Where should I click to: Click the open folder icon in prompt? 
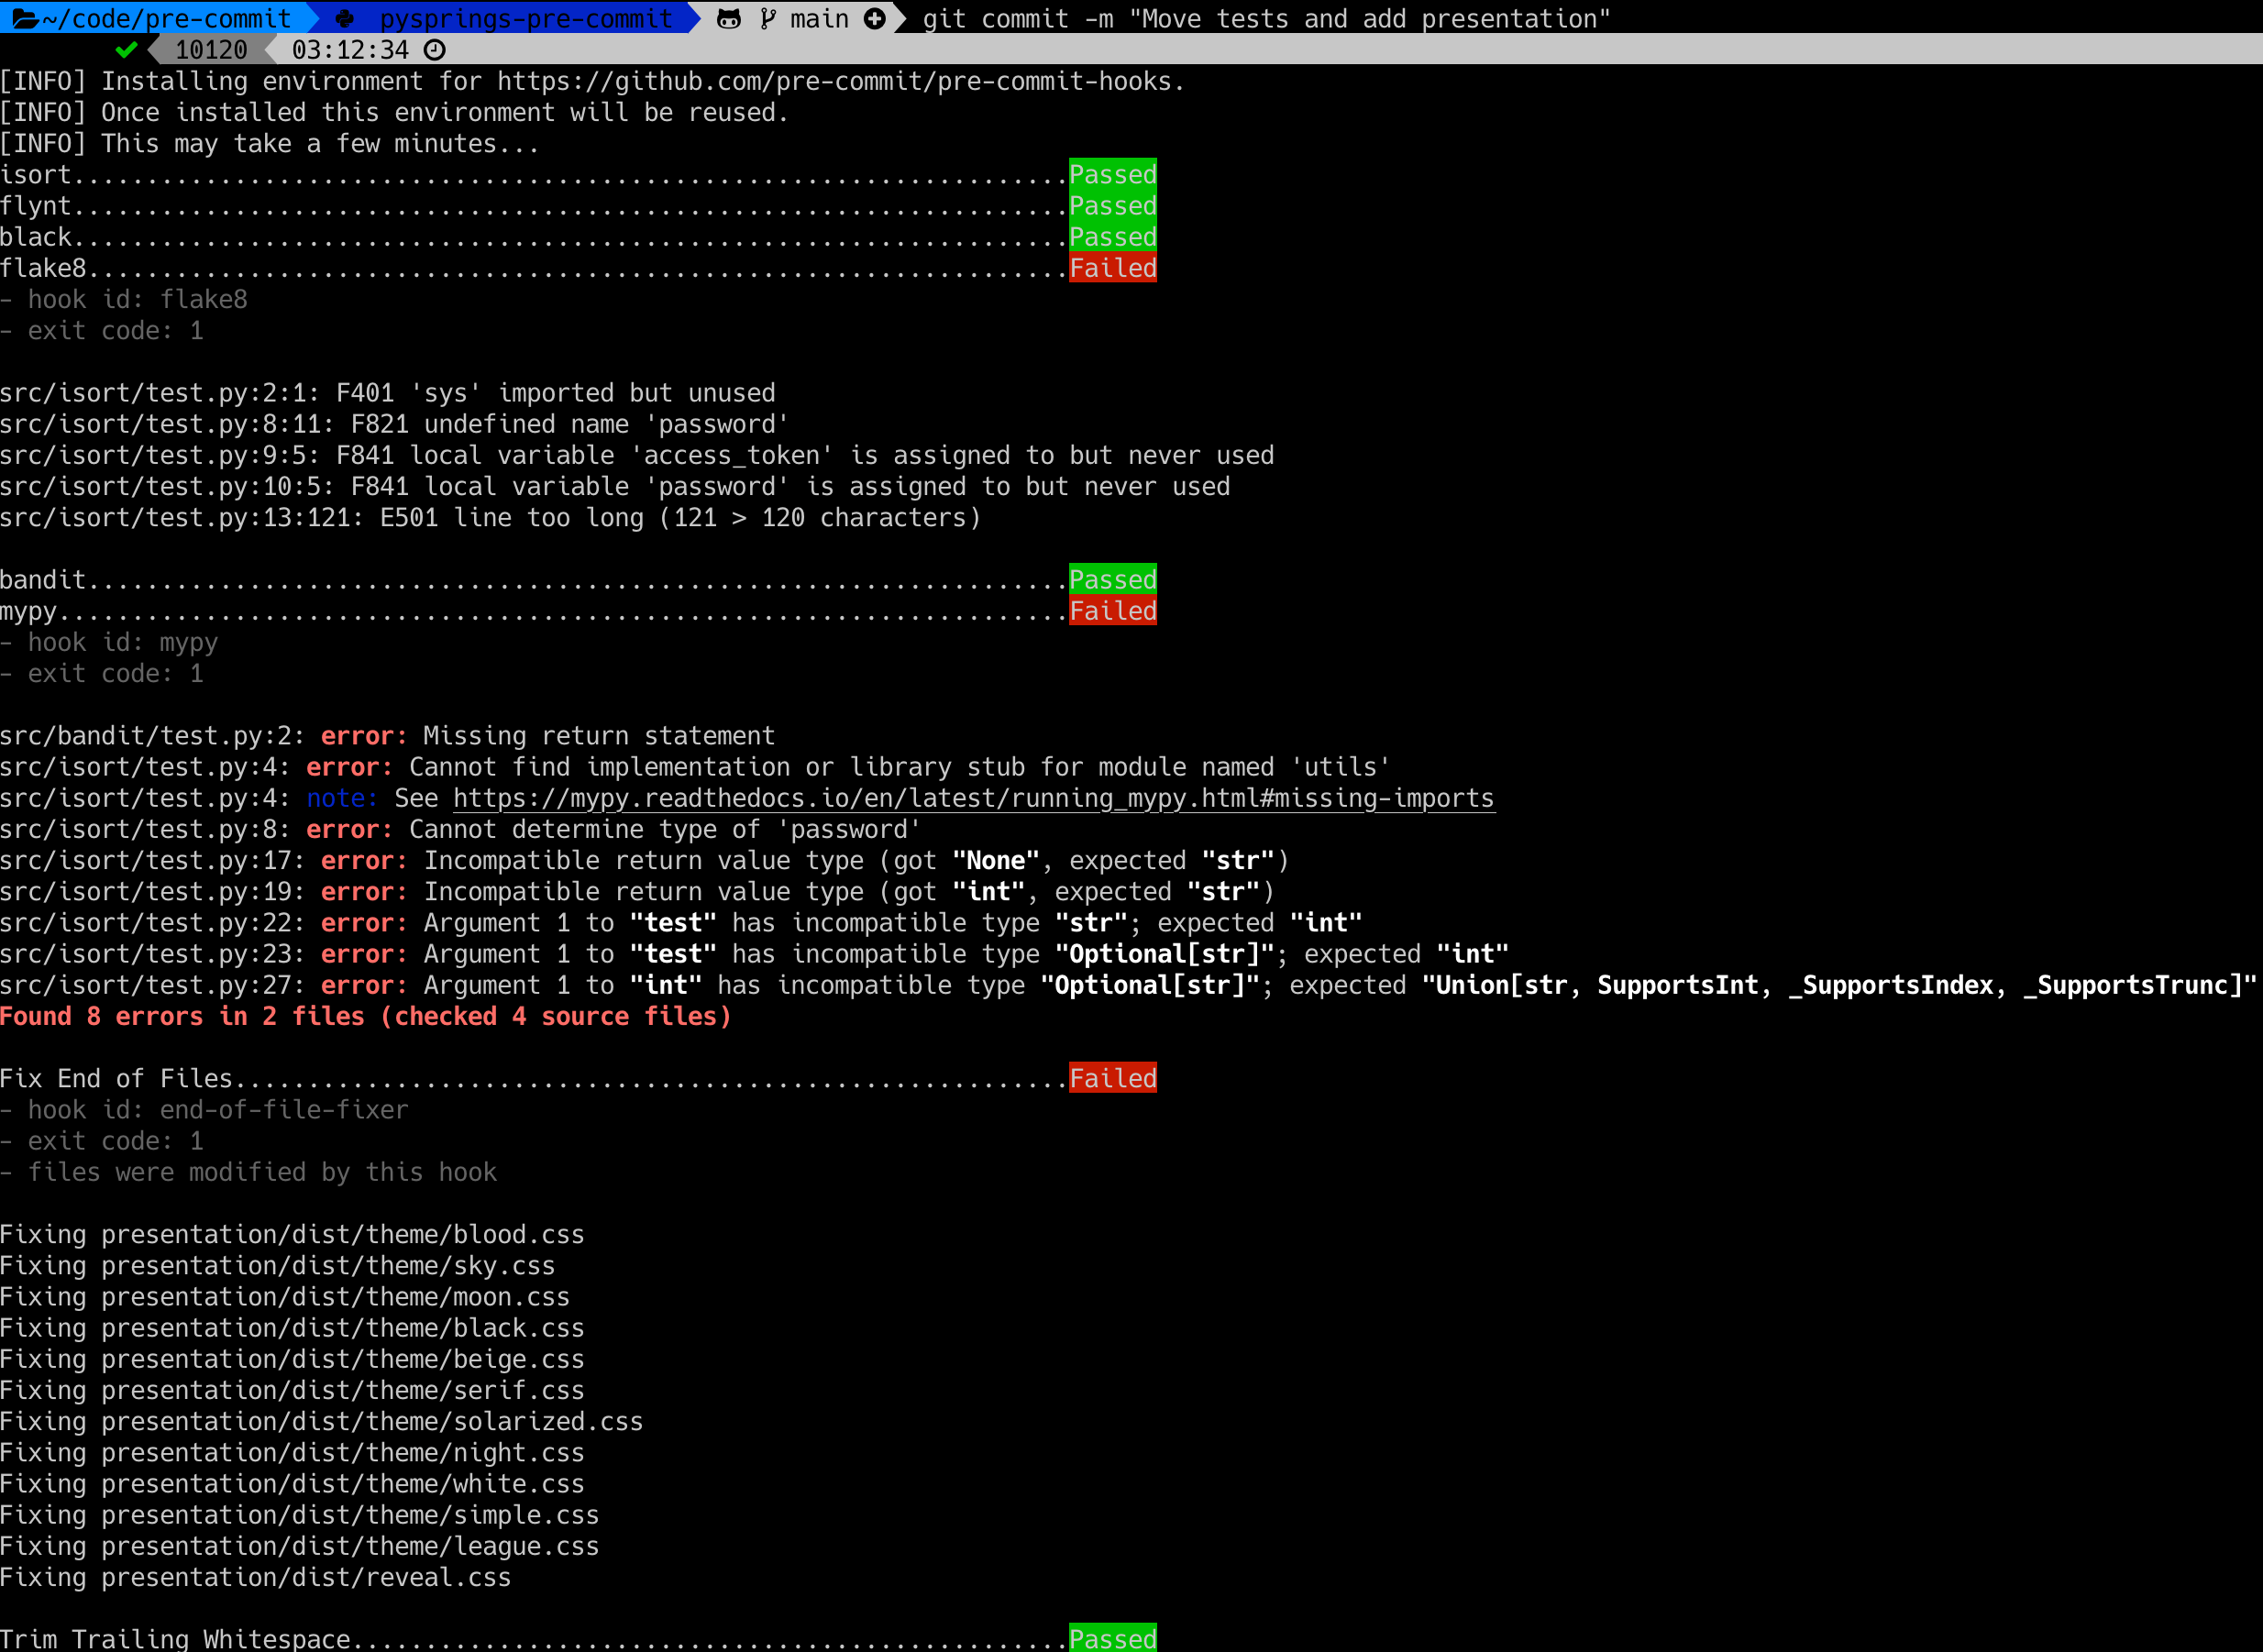(24, 18)
